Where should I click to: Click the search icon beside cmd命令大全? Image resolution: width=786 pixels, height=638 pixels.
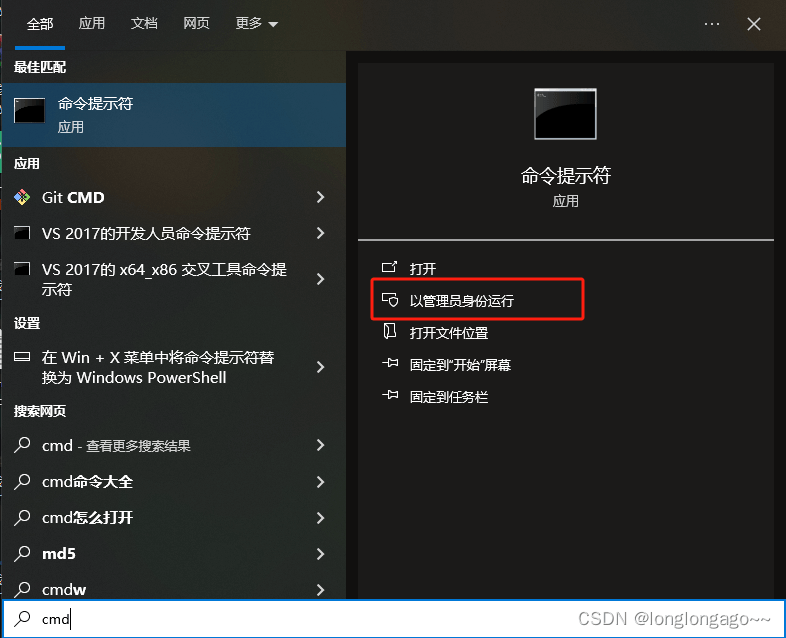click(22, 482)
